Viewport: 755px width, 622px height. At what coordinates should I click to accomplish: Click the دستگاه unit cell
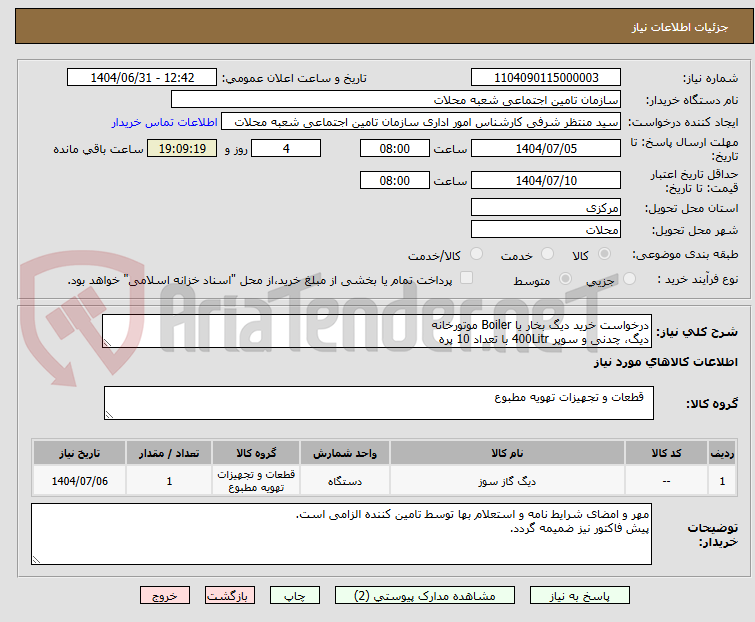(345, 481)
